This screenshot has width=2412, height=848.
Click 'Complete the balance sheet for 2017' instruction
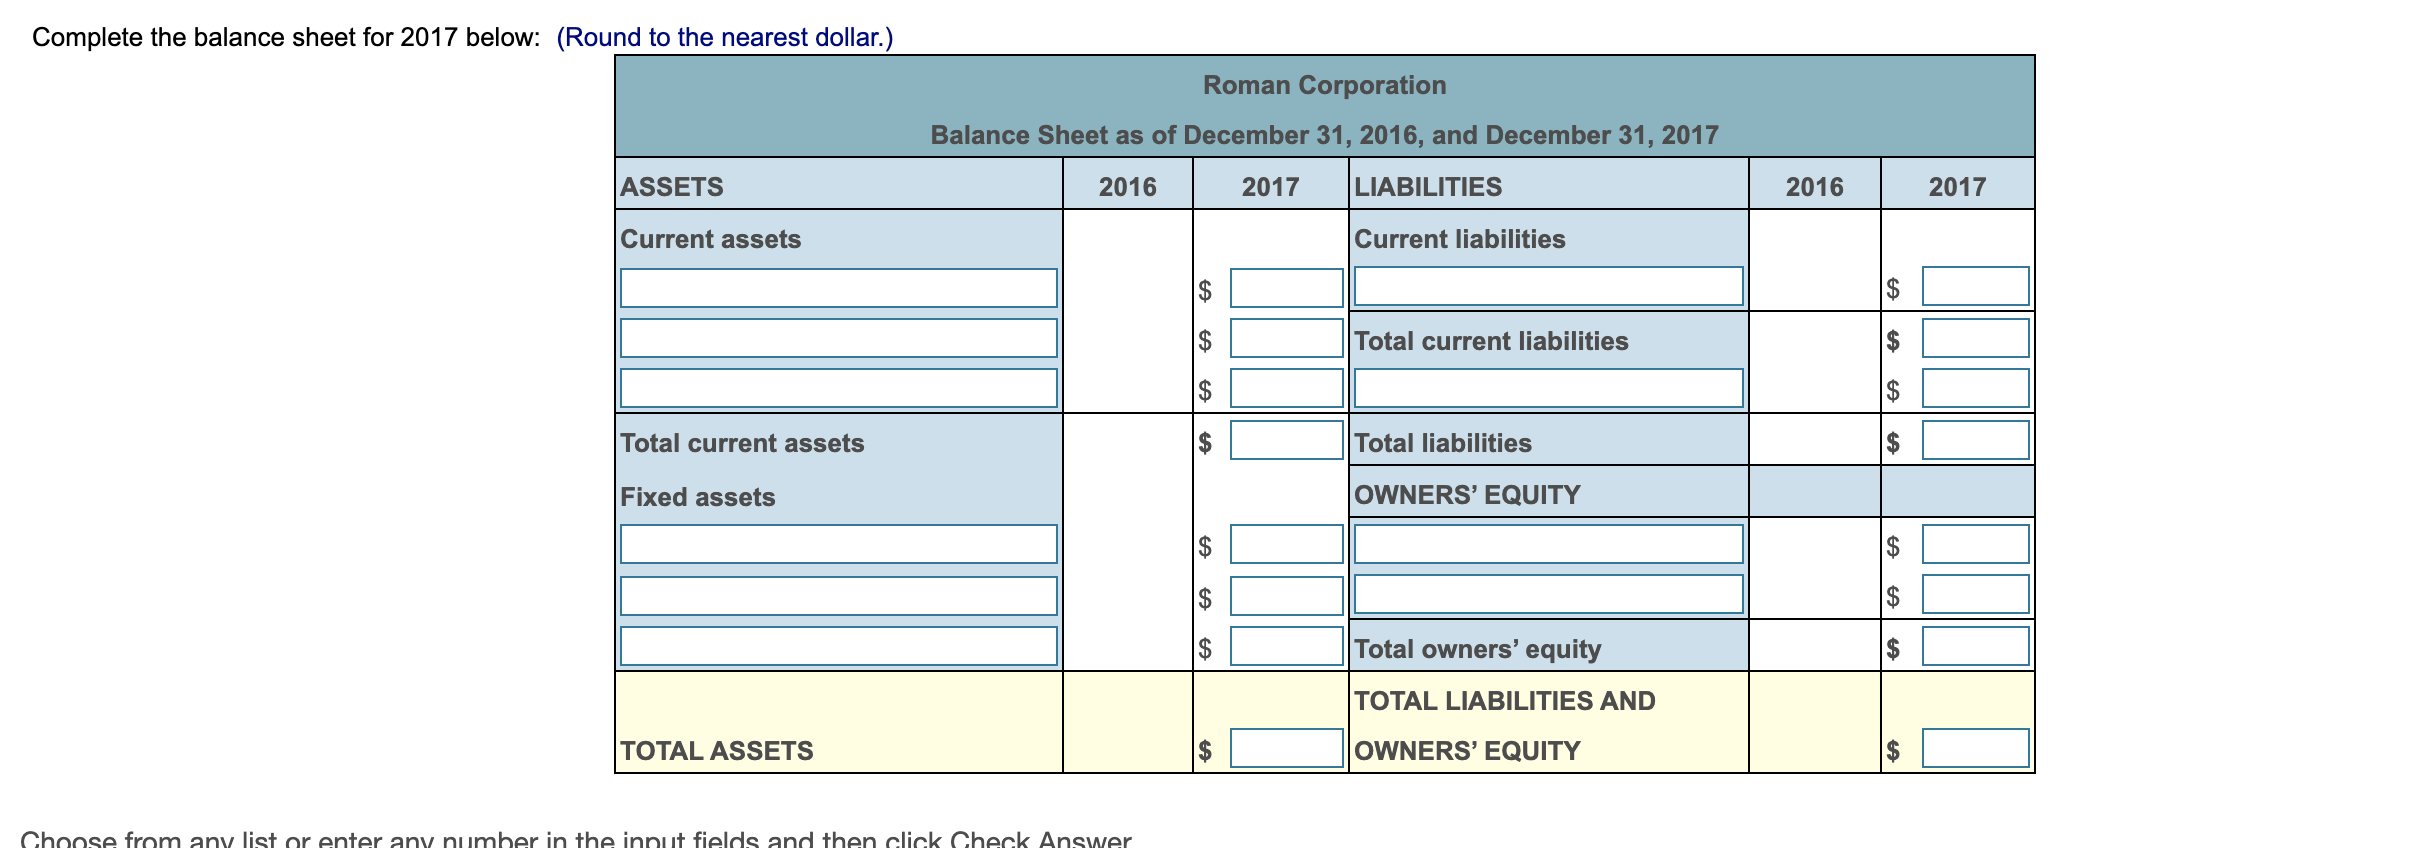click(286, 37)
